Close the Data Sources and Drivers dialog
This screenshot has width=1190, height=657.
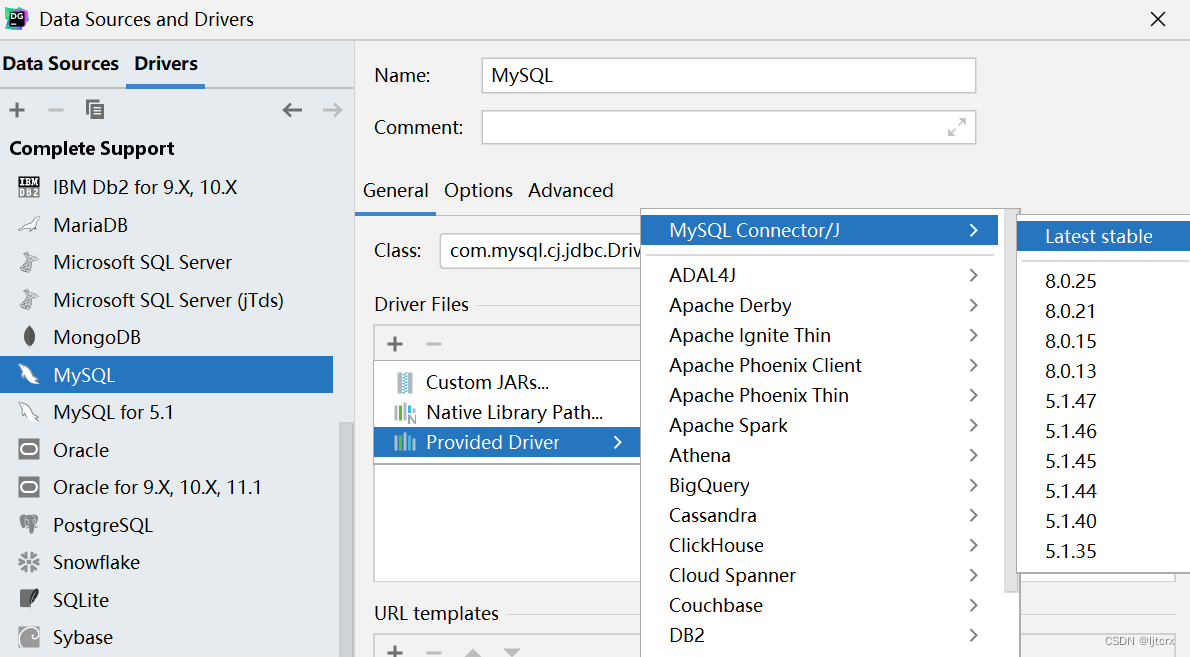tap(1157, 19)
